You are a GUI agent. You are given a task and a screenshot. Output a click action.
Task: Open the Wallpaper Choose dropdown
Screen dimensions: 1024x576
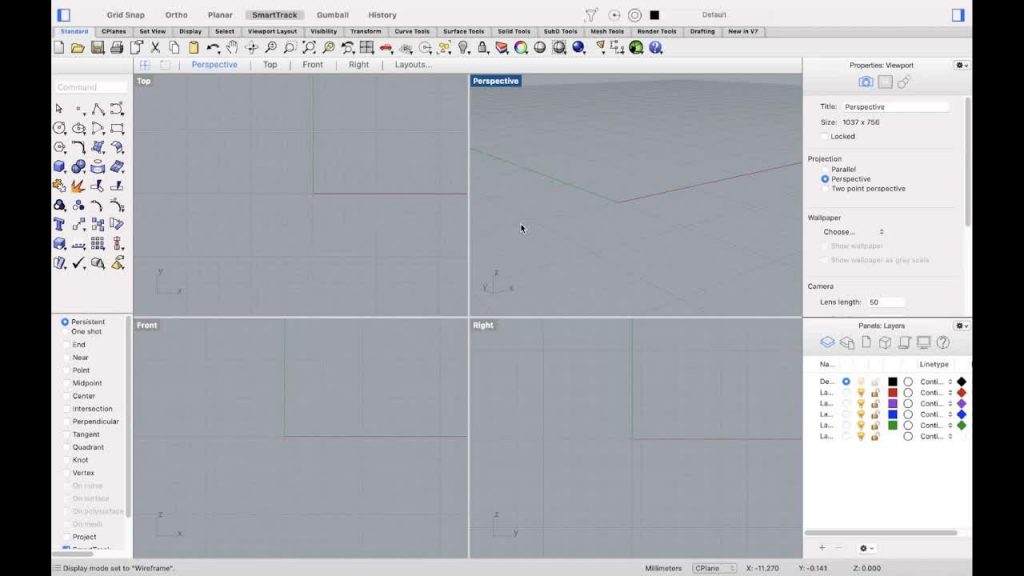point(853,232)
